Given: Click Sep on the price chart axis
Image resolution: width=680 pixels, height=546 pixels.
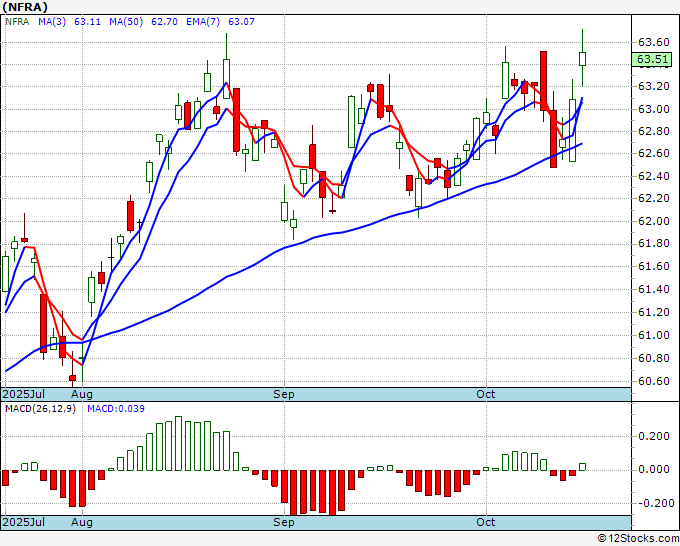Looking at the screenshot, I should [x=284, y=394].
